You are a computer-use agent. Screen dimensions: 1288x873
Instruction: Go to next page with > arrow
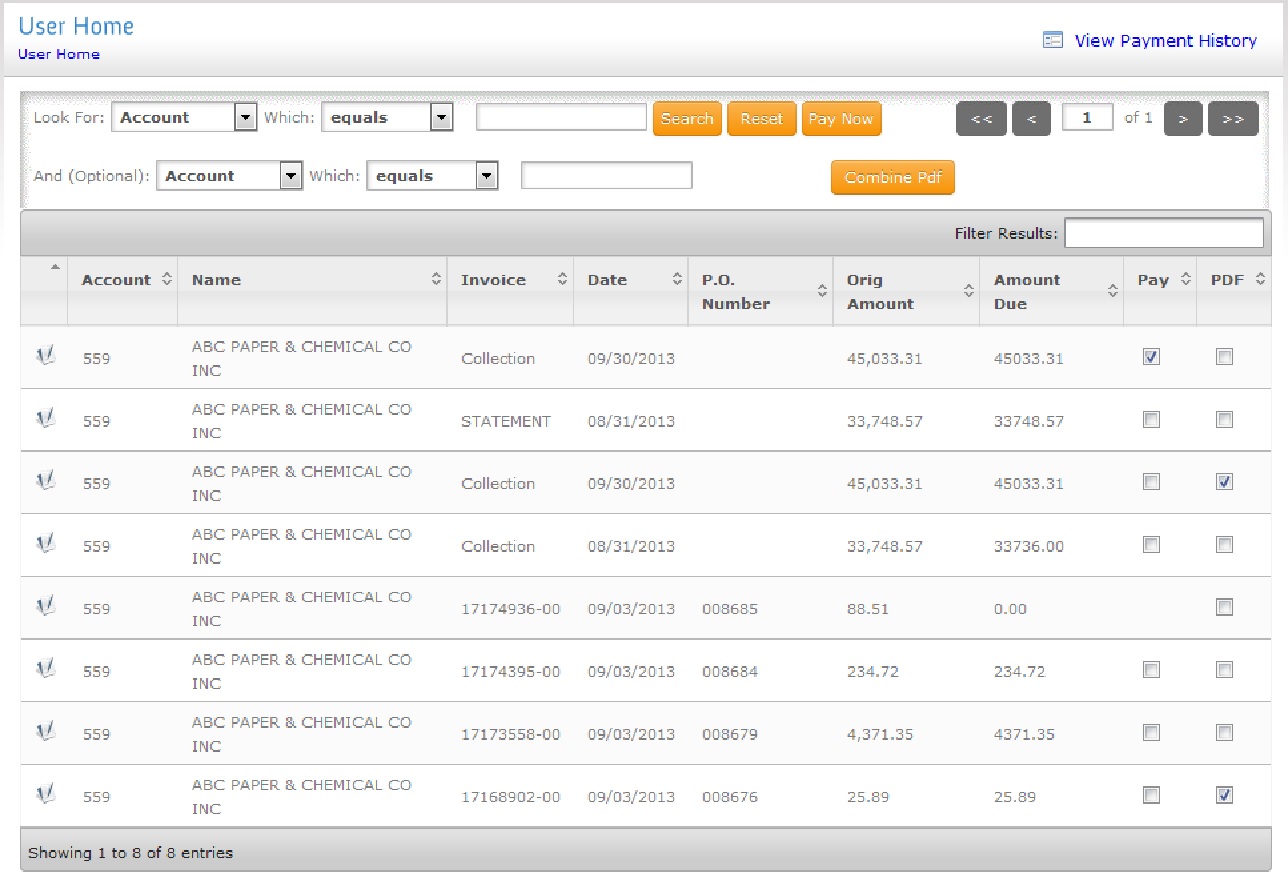coord(1183,118)
